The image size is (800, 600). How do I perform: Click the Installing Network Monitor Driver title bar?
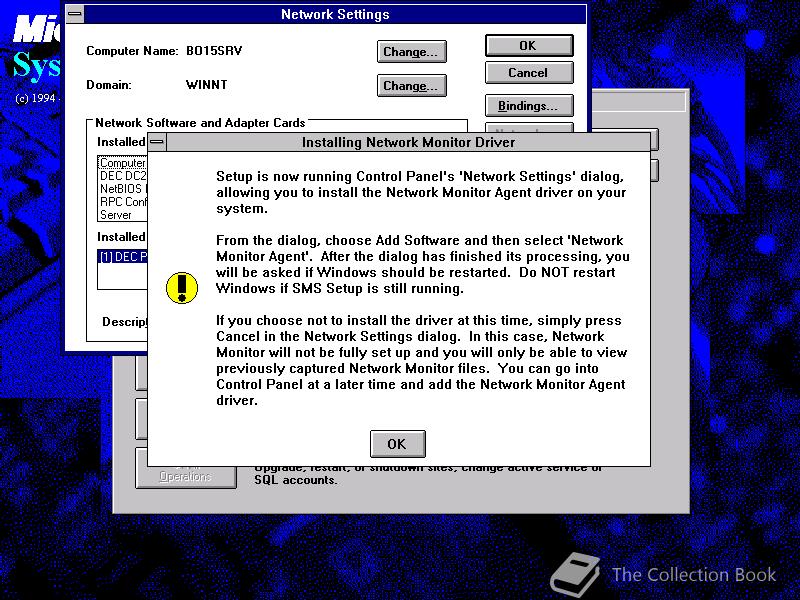[x=408, y=142]
